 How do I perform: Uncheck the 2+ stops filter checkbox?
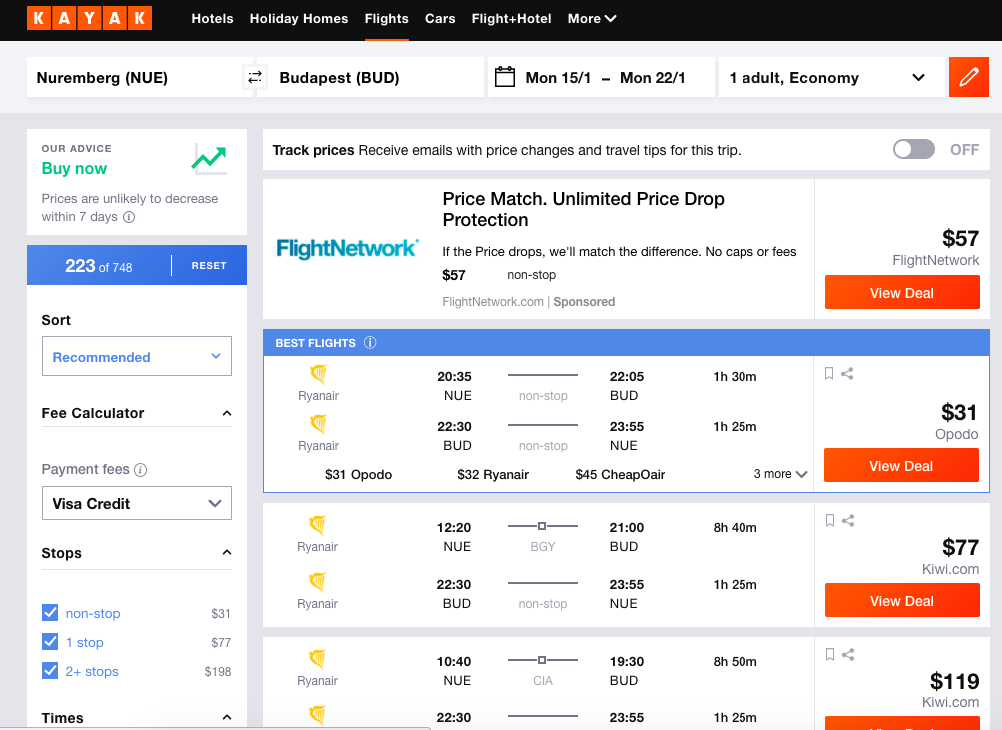pyautogui.click(x=50, y=671)
